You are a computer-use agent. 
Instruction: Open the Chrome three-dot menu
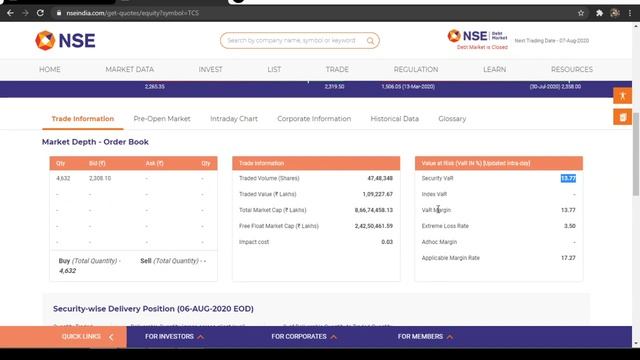[x=630, y=13]
